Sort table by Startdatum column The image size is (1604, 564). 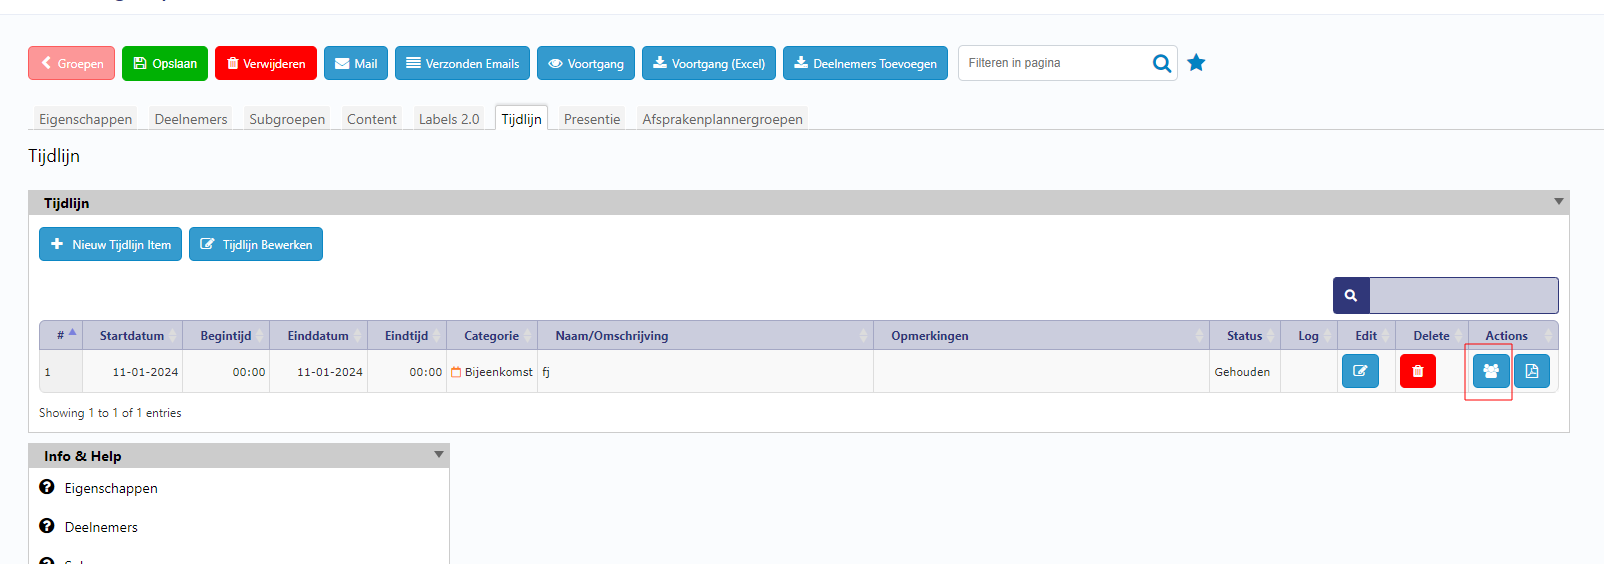coord(132,336)
